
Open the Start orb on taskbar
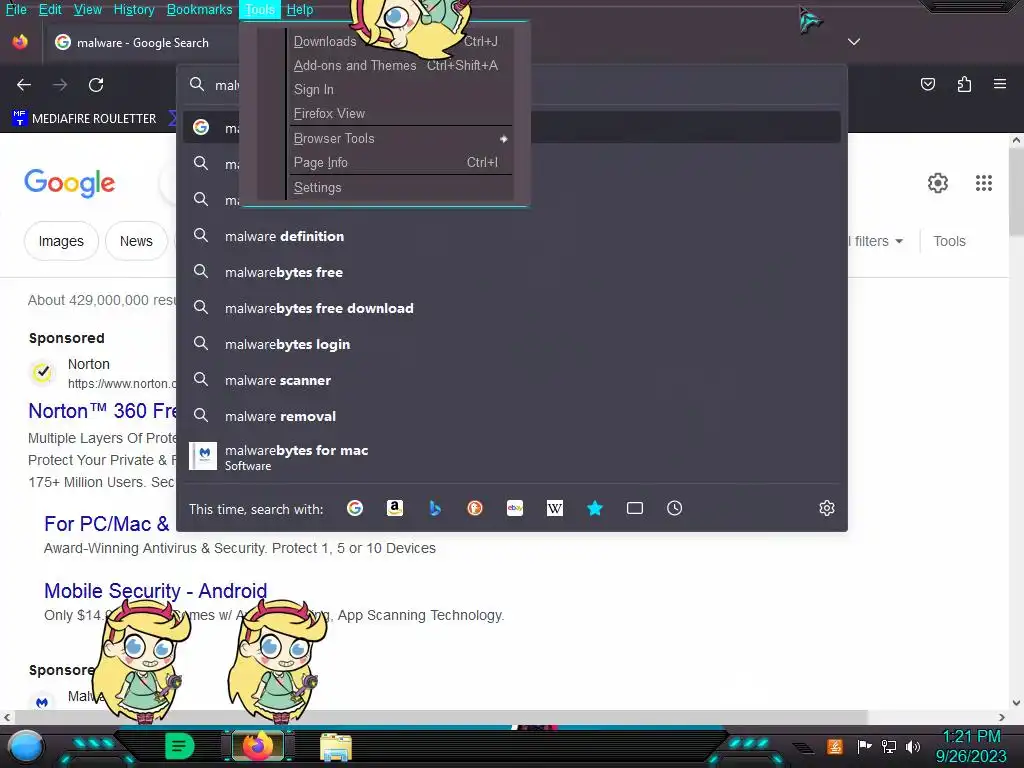click(x=26, y=748)
